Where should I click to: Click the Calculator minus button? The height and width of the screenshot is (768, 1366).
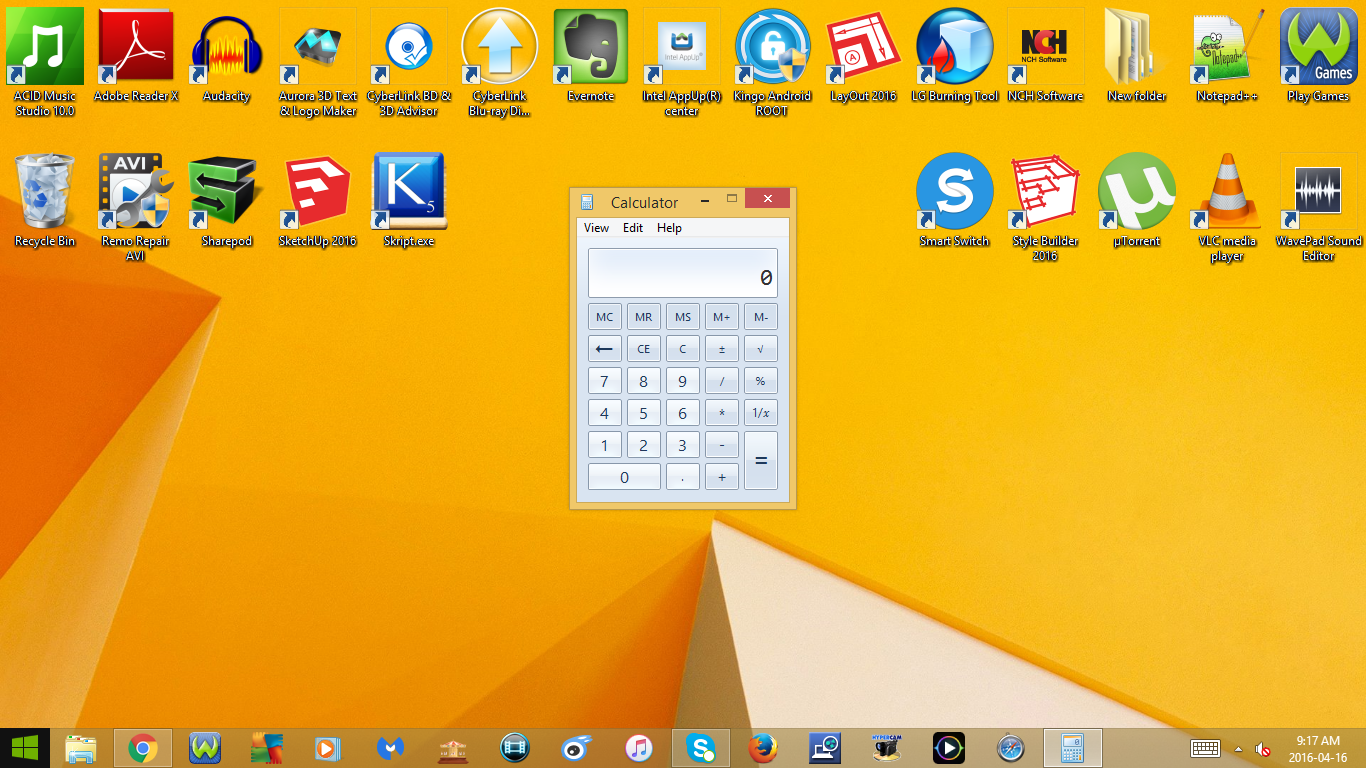click(x=721, y=445)
